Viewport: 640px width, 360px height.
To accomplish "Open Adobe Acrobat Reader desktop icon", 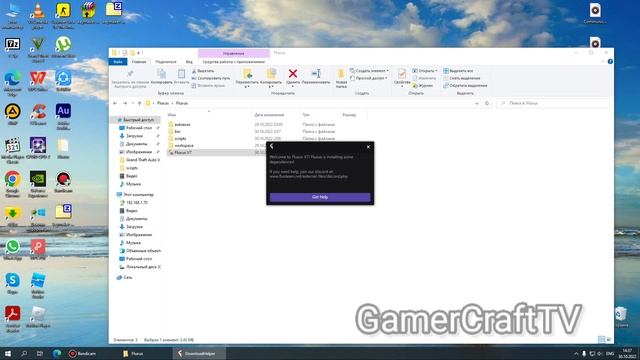I will point(13,318).
